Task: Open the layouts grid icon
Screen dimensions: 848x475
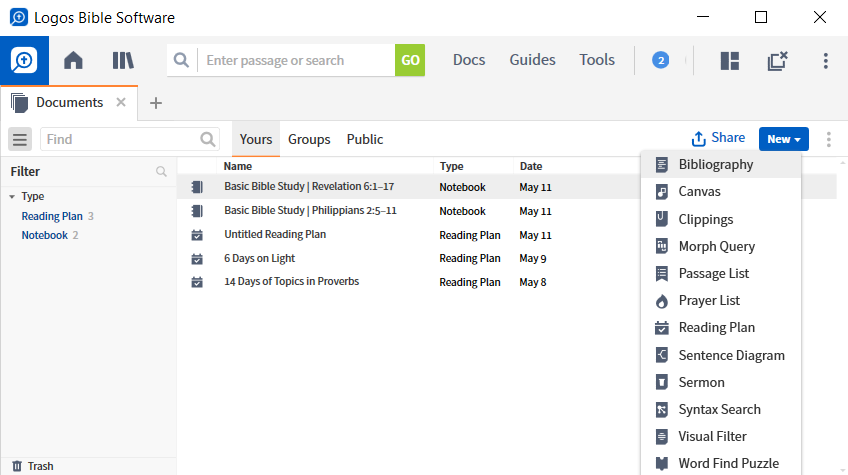Action: [x=730, y=61]
